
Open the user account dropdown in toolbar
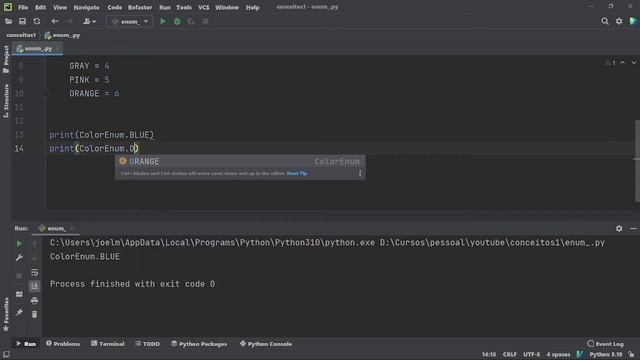point(89,21)
